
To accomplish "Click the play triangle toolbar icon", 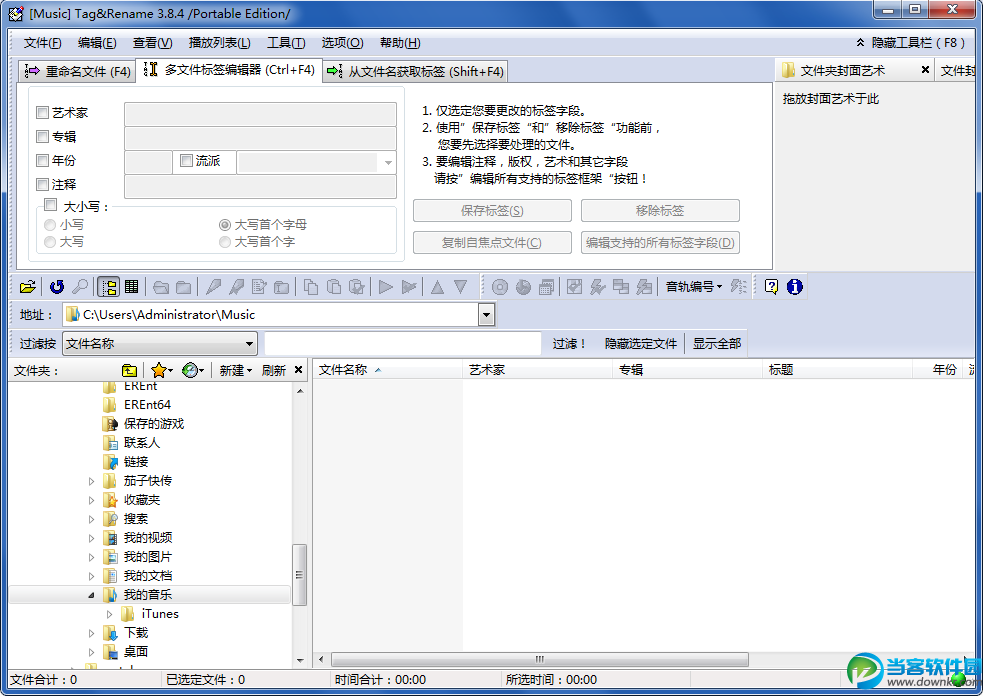I will point(386,287).
